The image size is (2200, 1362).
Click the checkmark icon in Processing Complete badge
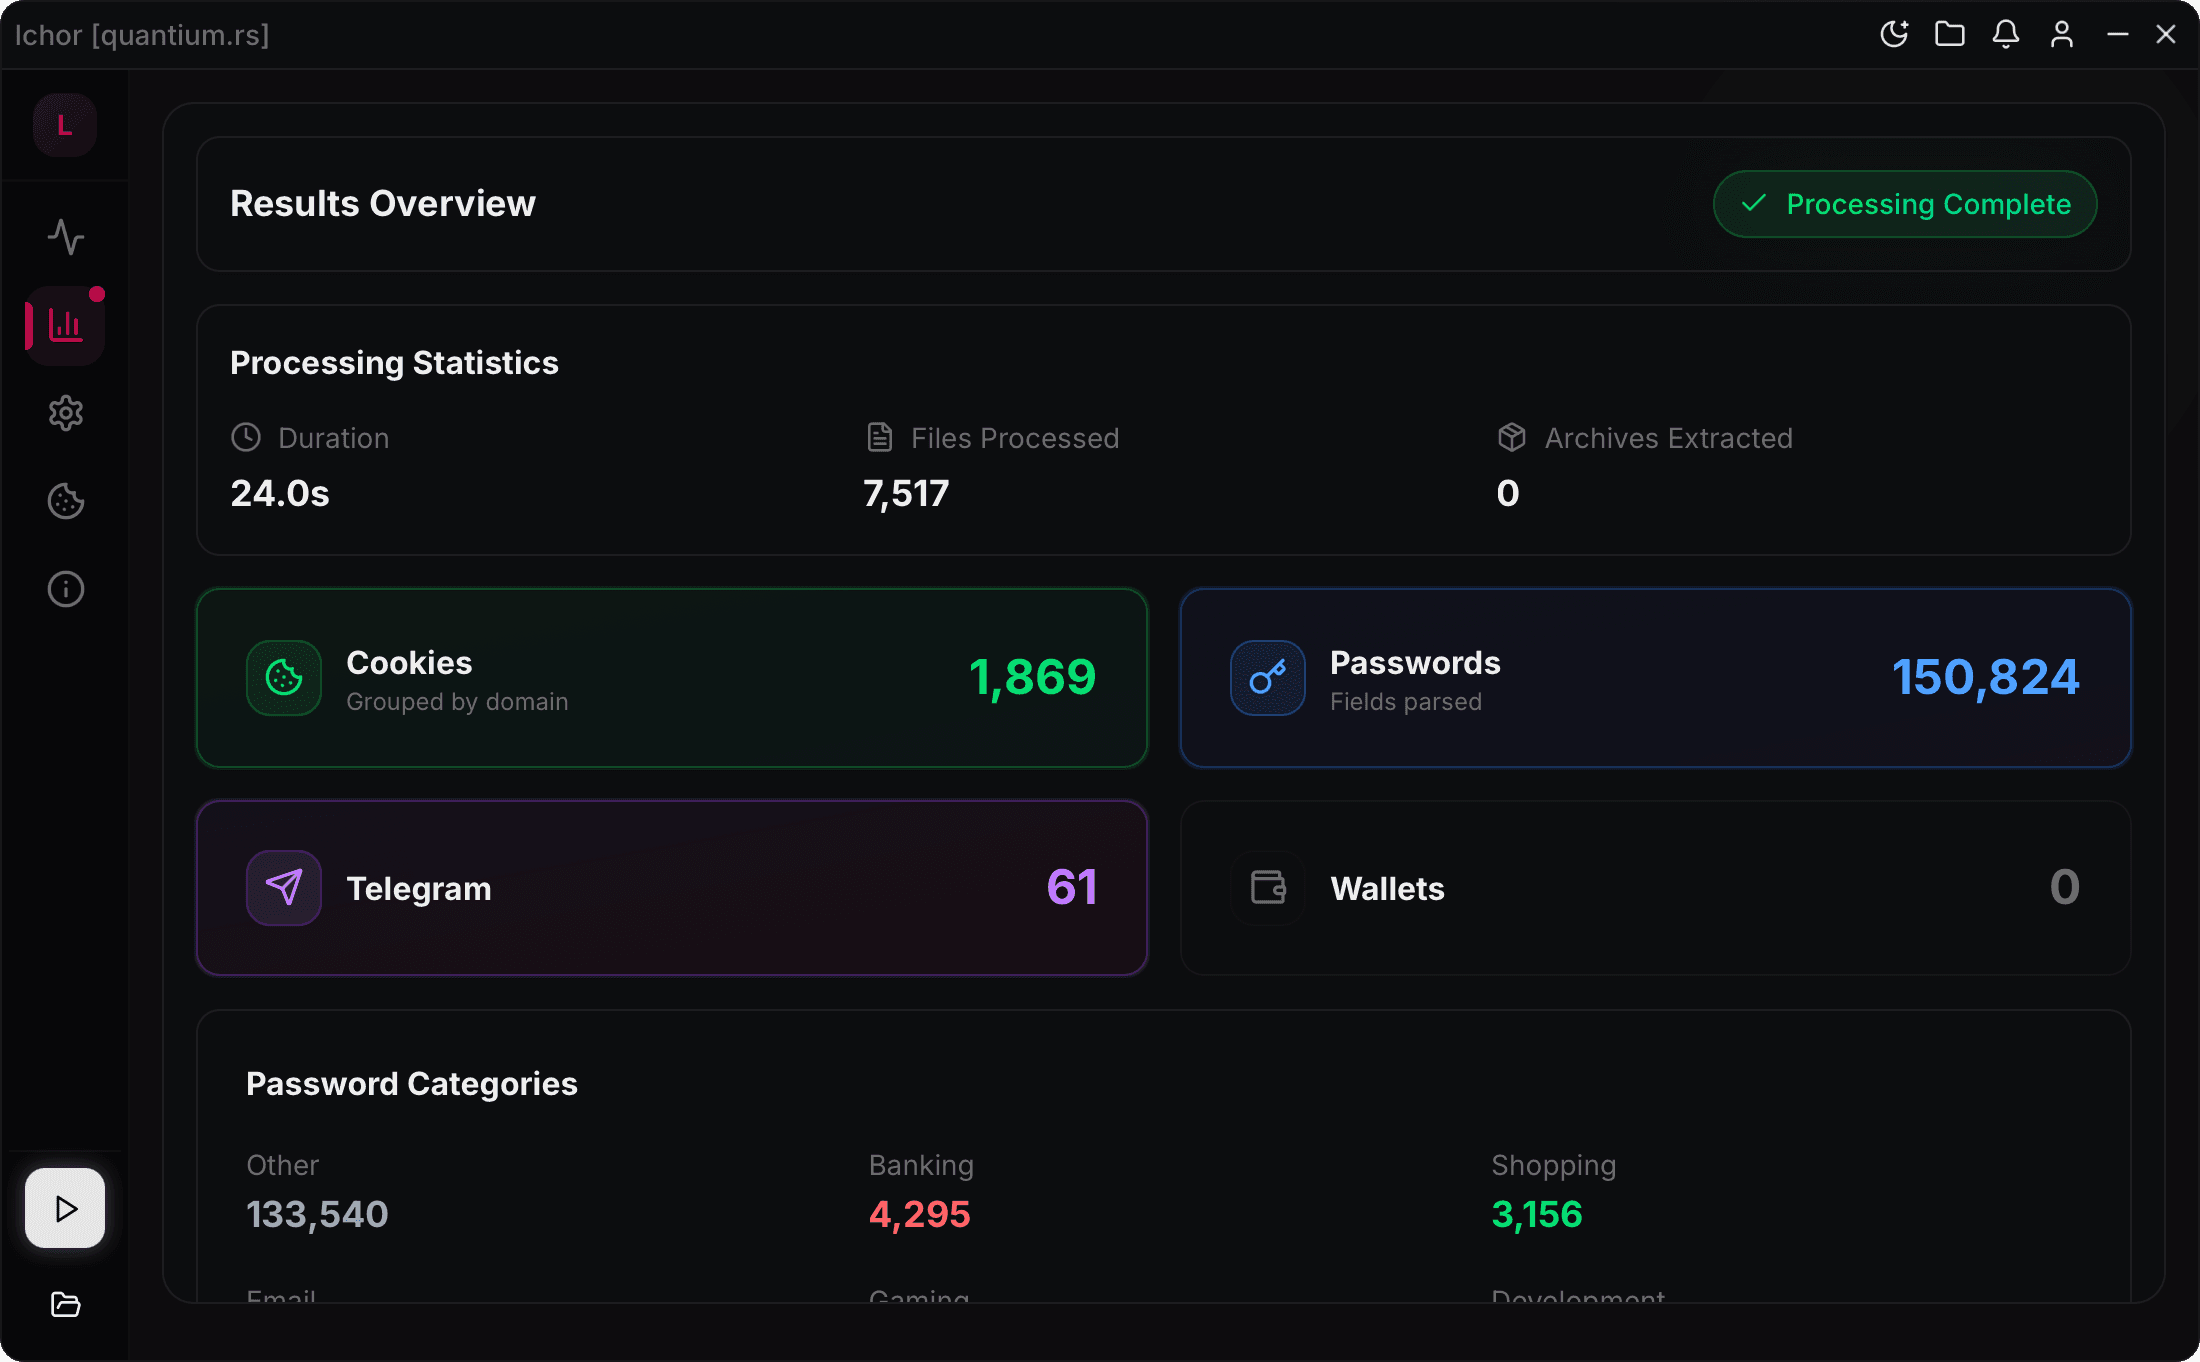pos(1754,204)
